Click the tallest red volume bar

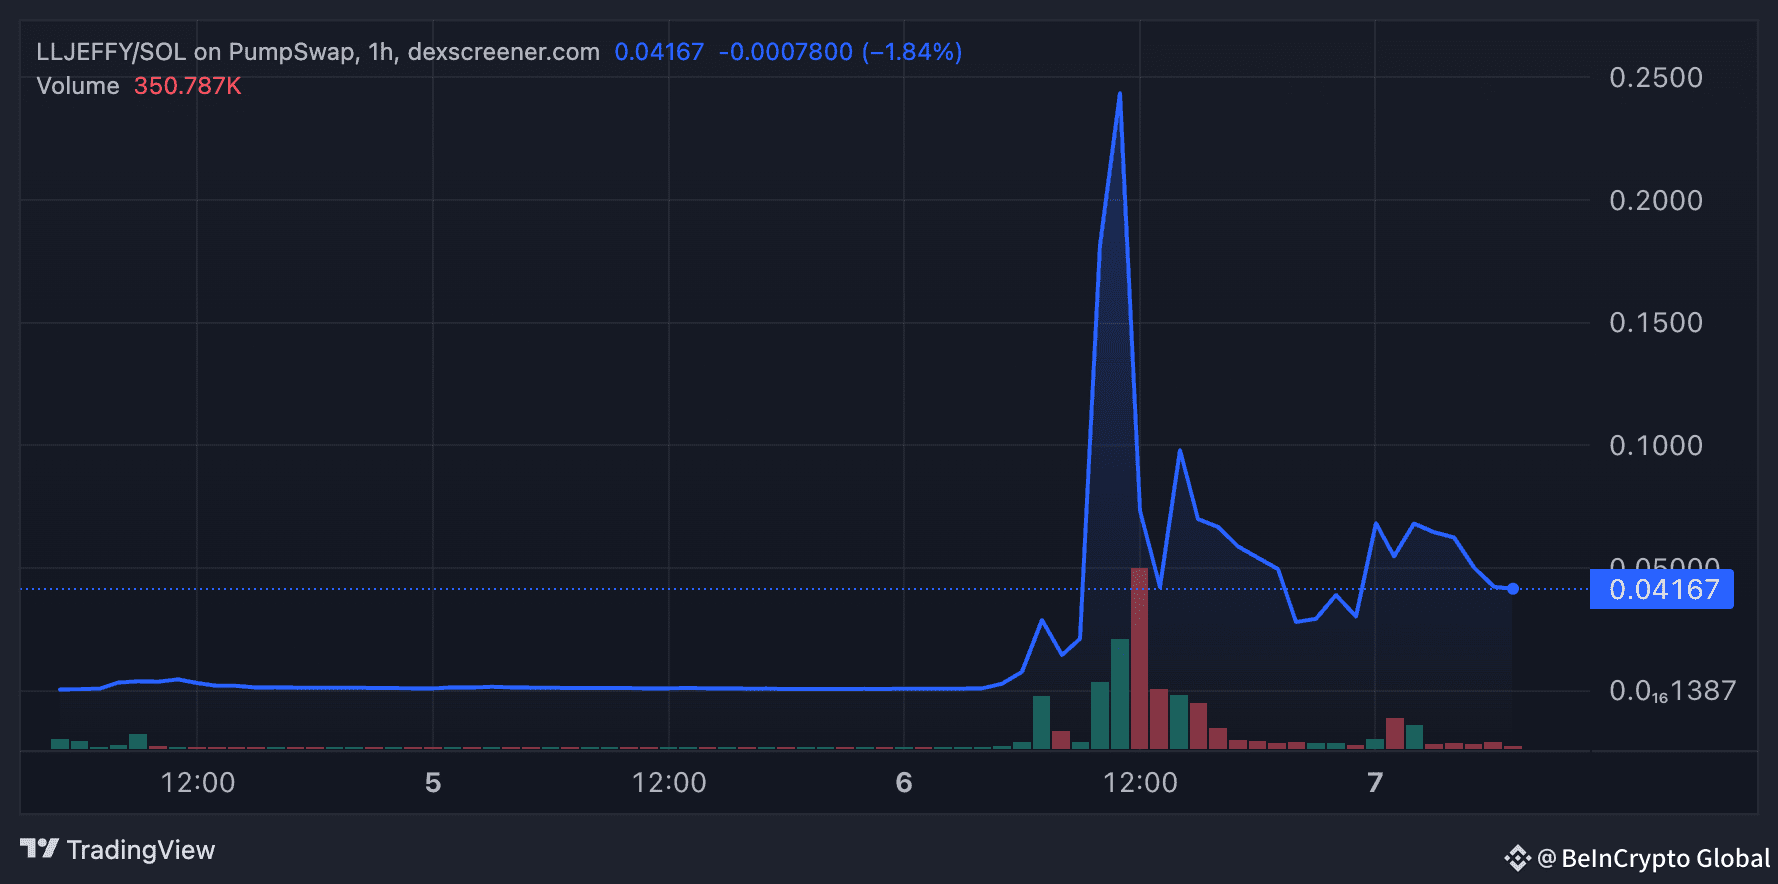[1139, 658]
